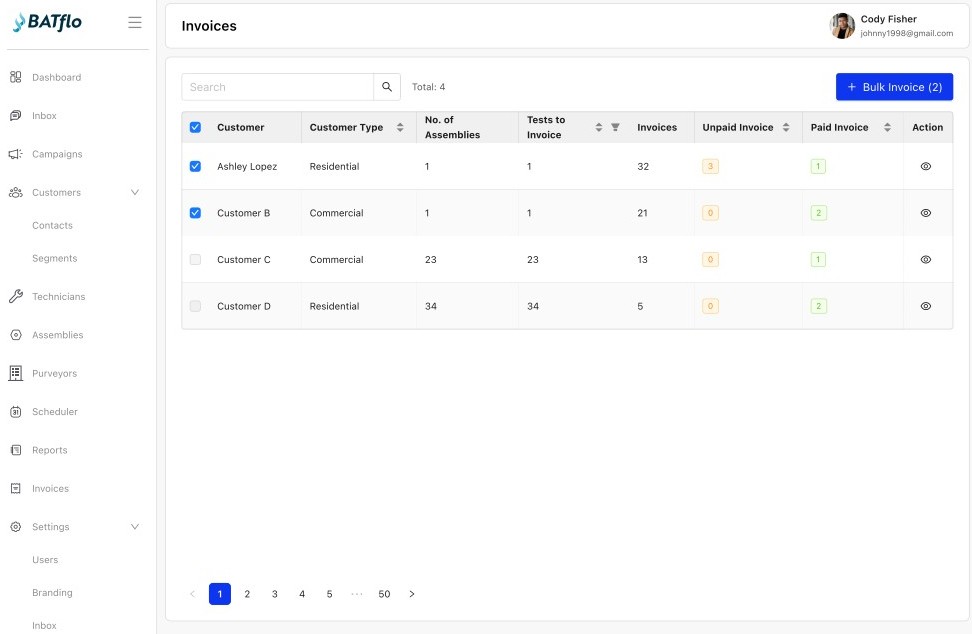Open the Technicians section
Screen dimensions: 972x634
59,296
